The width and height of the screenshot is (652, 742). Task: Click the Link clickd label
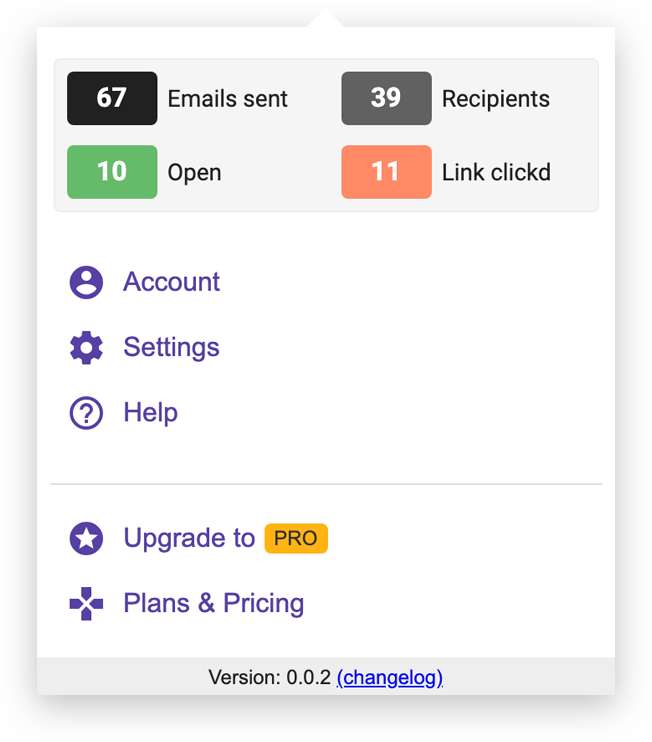(x=496, y=173)
